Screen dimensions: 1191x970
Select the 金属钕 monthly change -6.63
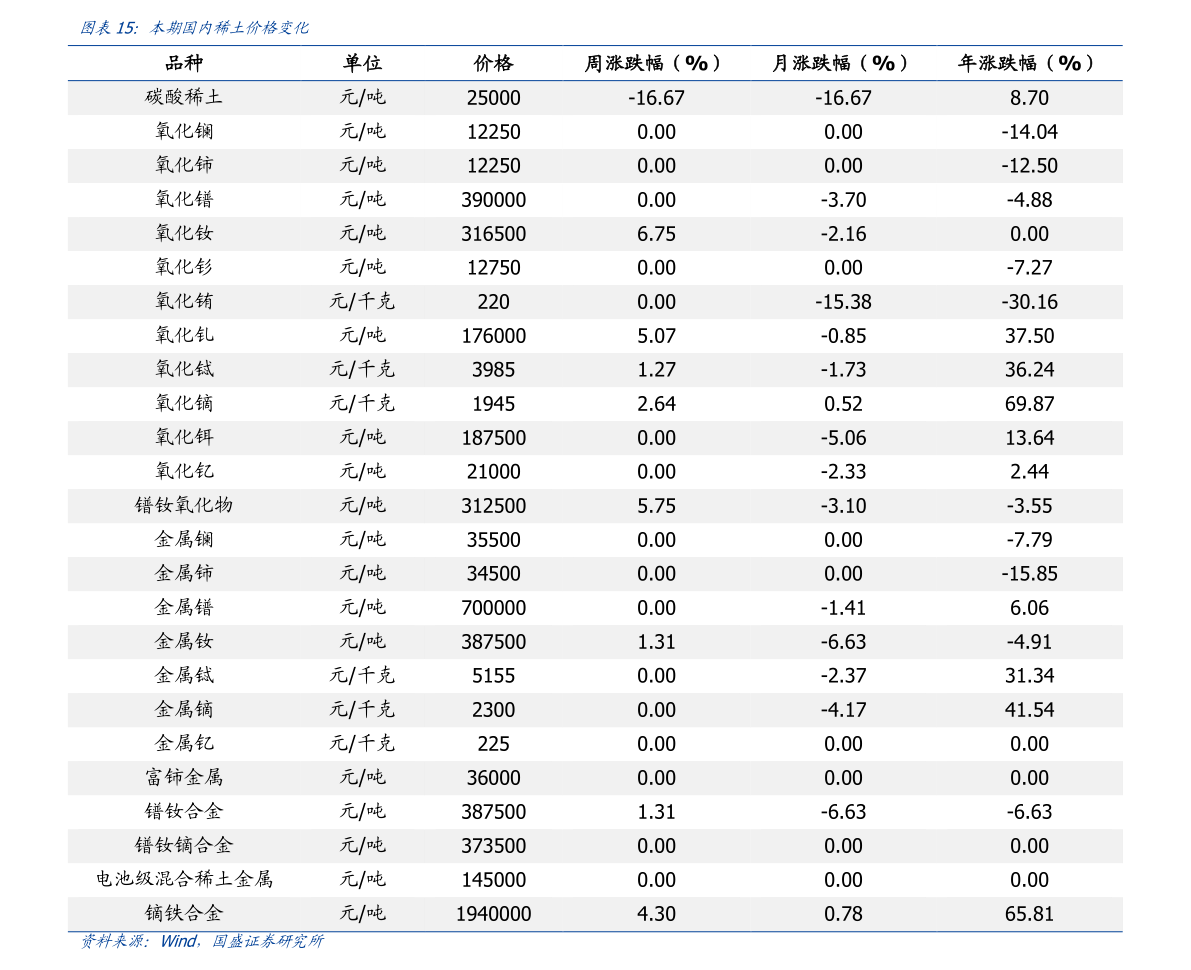(x=843, y=642)
